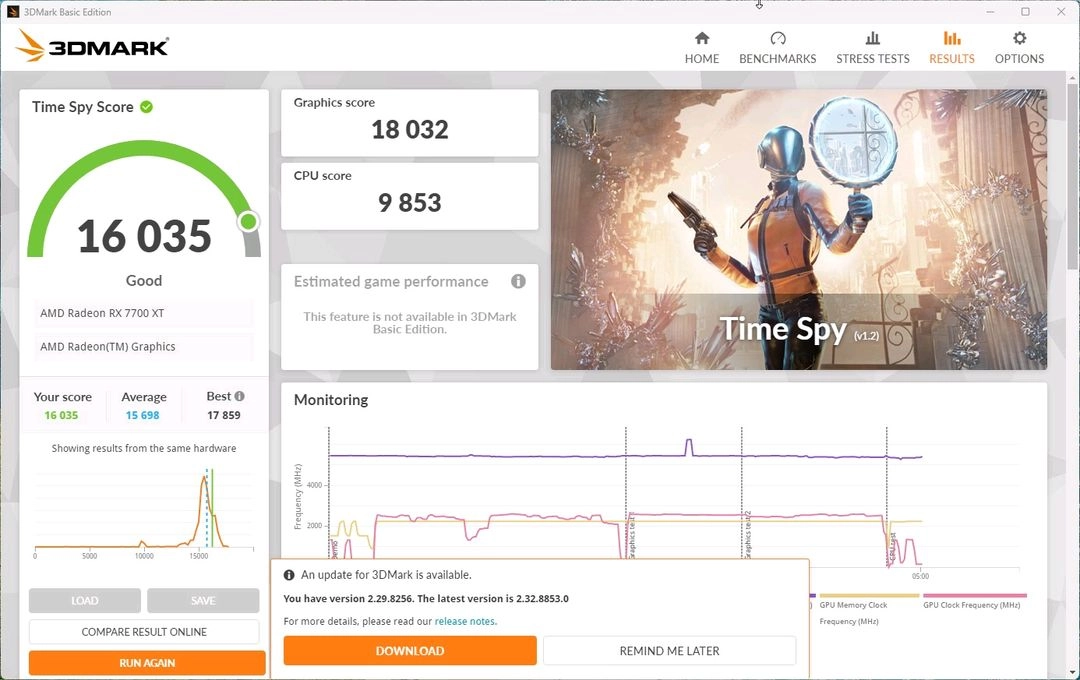
Task: Click the Best score 17 859
Action: [x=224, y=415]
